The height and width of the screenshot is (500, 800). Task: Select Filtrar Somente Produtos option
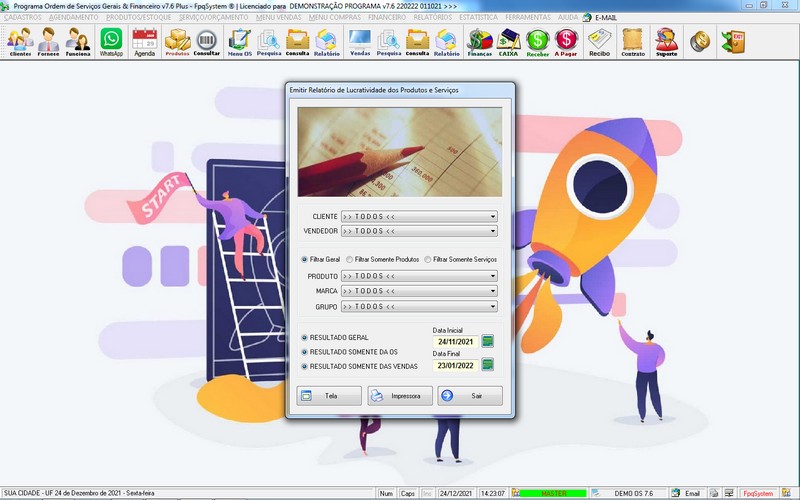[x=349, y=259]
